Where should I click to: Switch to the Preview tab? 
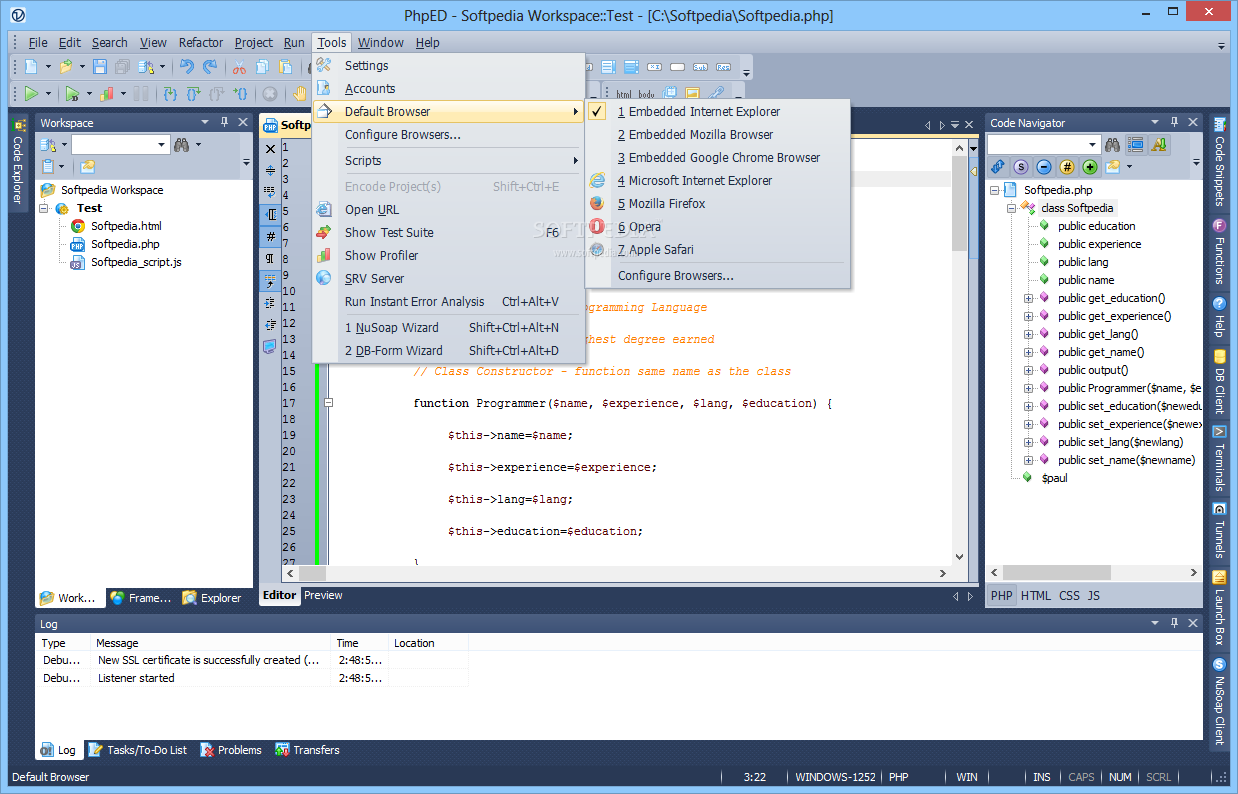pyautogui.click(x=323, y=595)
